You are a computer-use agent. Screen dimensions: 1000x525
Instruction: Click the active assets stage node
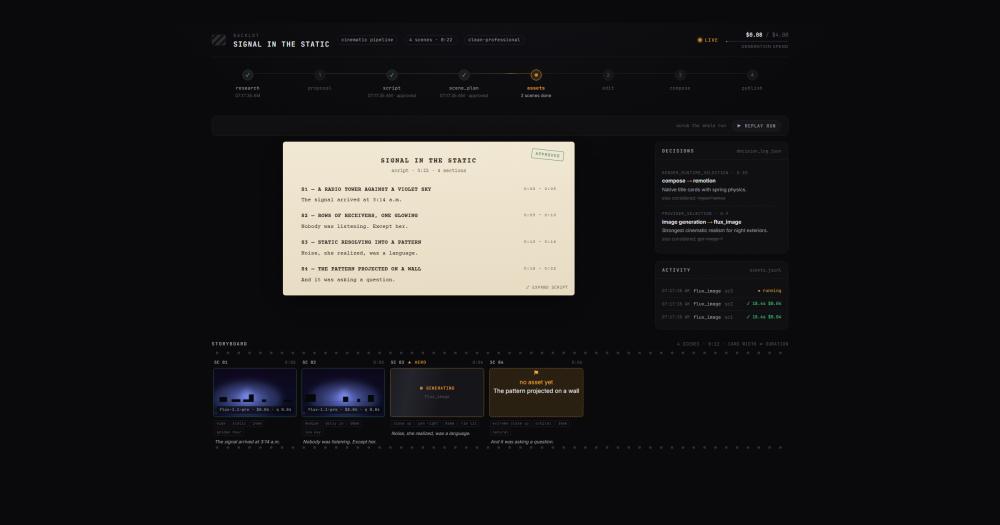(x=536, y=75)
